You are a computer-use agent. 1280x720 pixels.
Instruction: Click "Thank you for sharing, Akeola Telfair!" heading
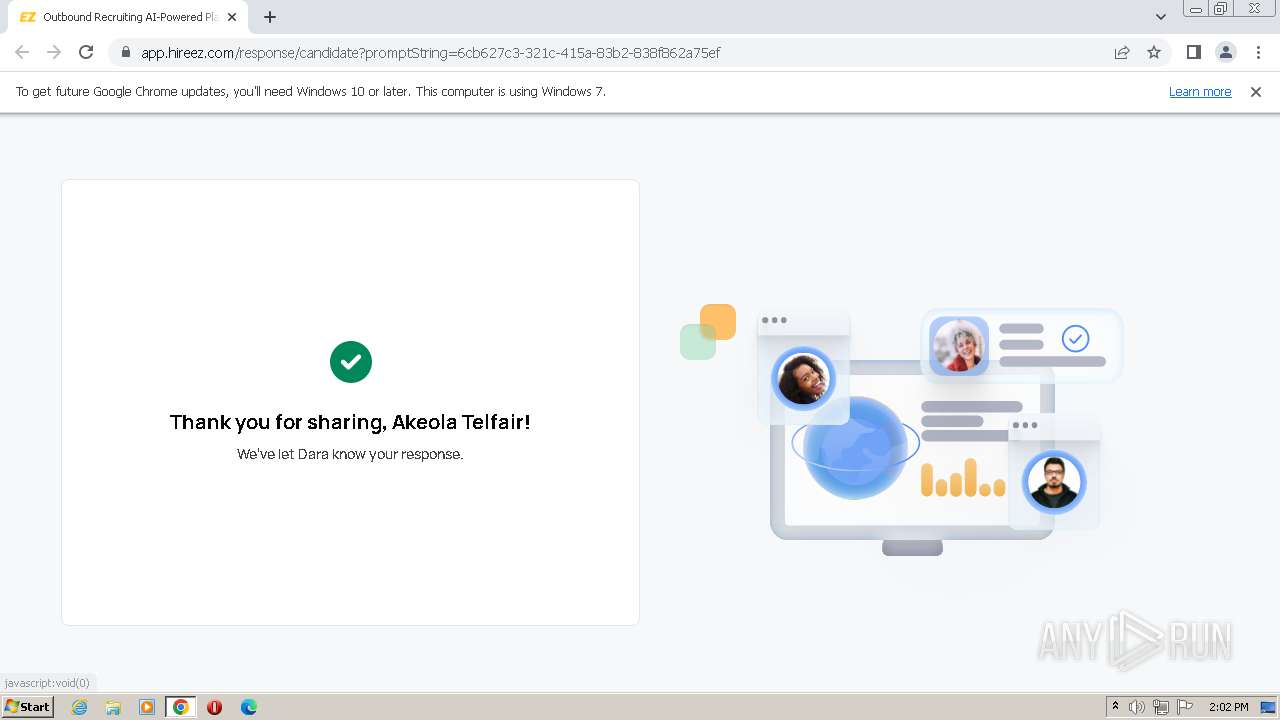click(x=350, y=422)
